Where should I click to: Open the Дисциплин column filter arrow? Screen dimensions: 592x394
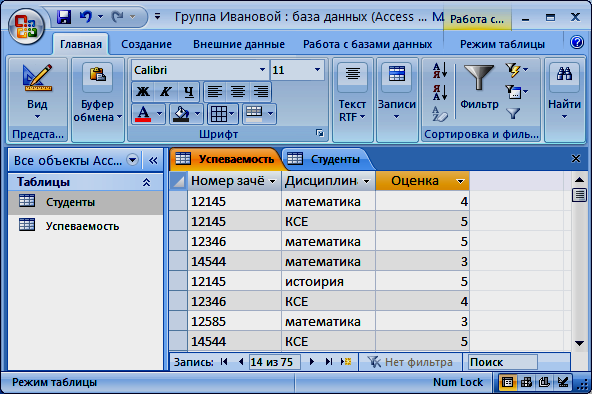coord(366,182)
